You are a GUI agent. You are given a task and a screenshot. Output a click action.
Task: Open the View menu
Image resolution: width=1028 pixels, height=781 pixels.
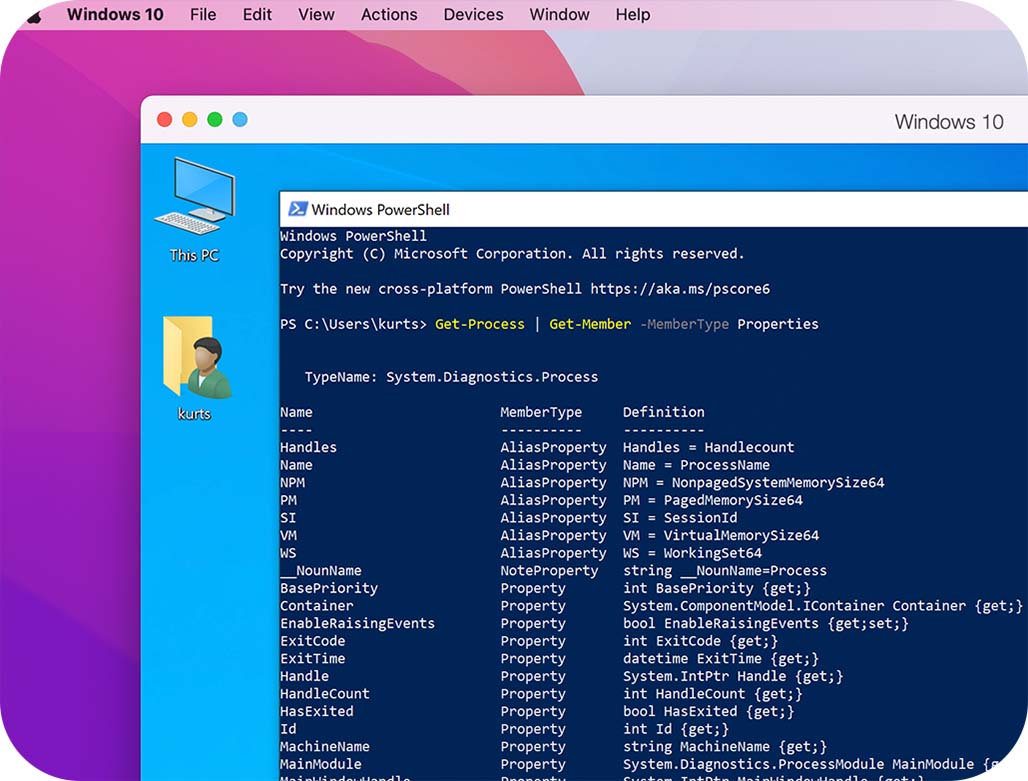pos(316,14)
